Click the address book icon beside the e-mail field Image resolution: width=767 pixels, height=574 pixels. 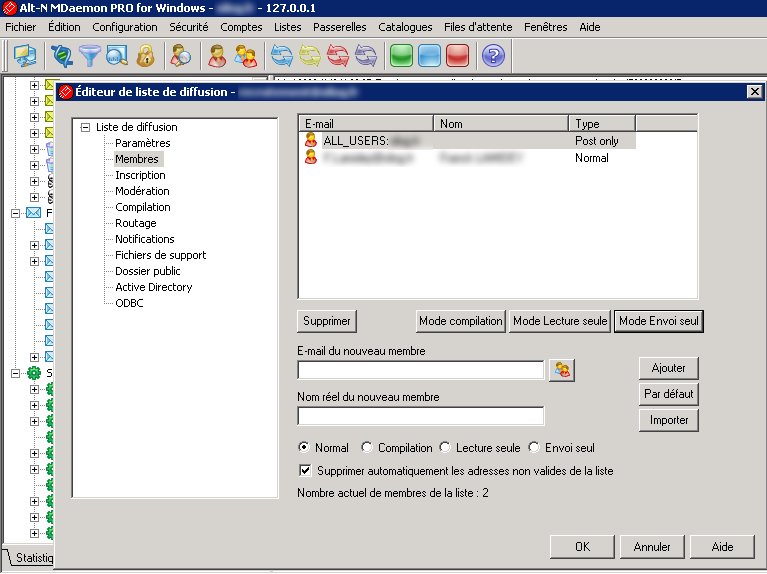pos(562,370)
